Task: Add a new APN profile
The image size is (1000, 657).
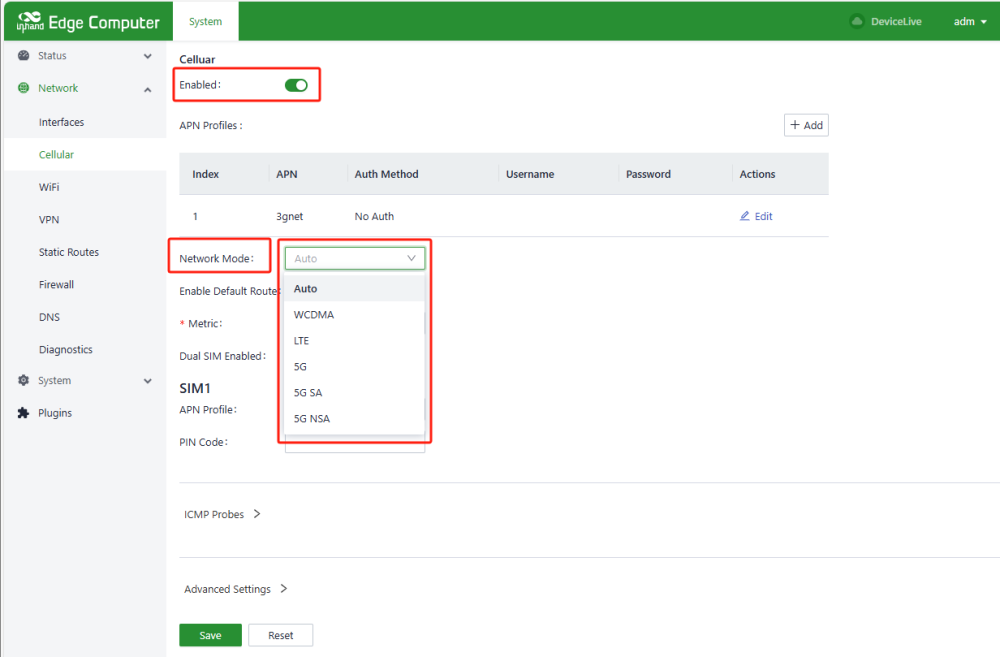Action: click(806, 125)
